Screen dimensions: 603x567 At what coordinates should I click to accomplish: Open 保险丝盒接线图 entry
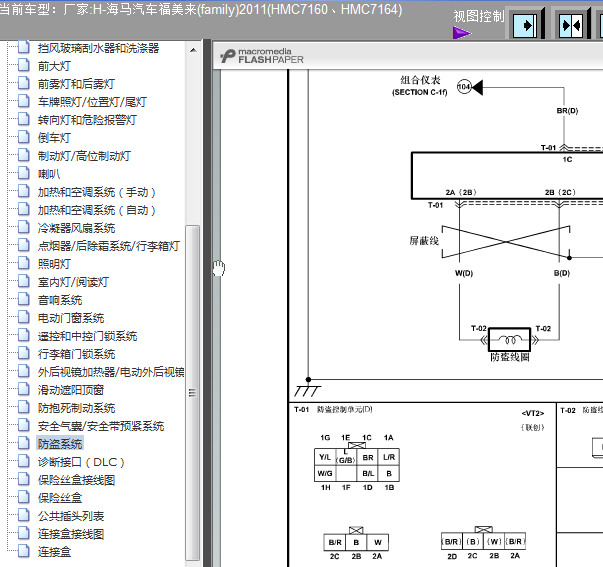(x=77, y=480)
